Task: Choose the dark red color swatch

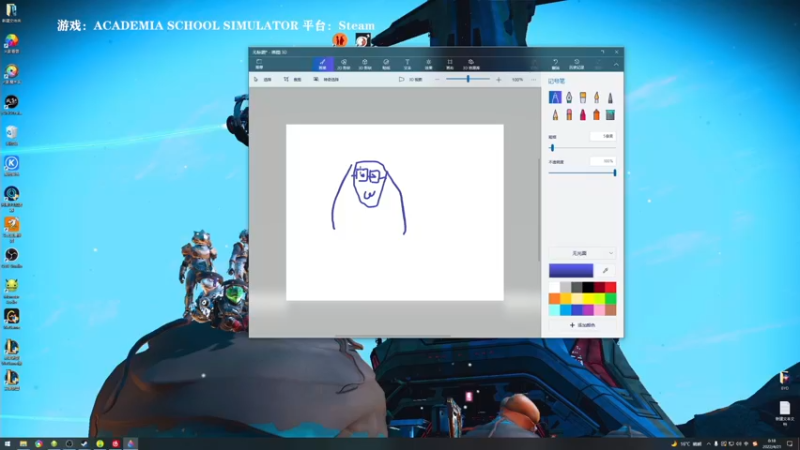Action: [x=599, y=287]
